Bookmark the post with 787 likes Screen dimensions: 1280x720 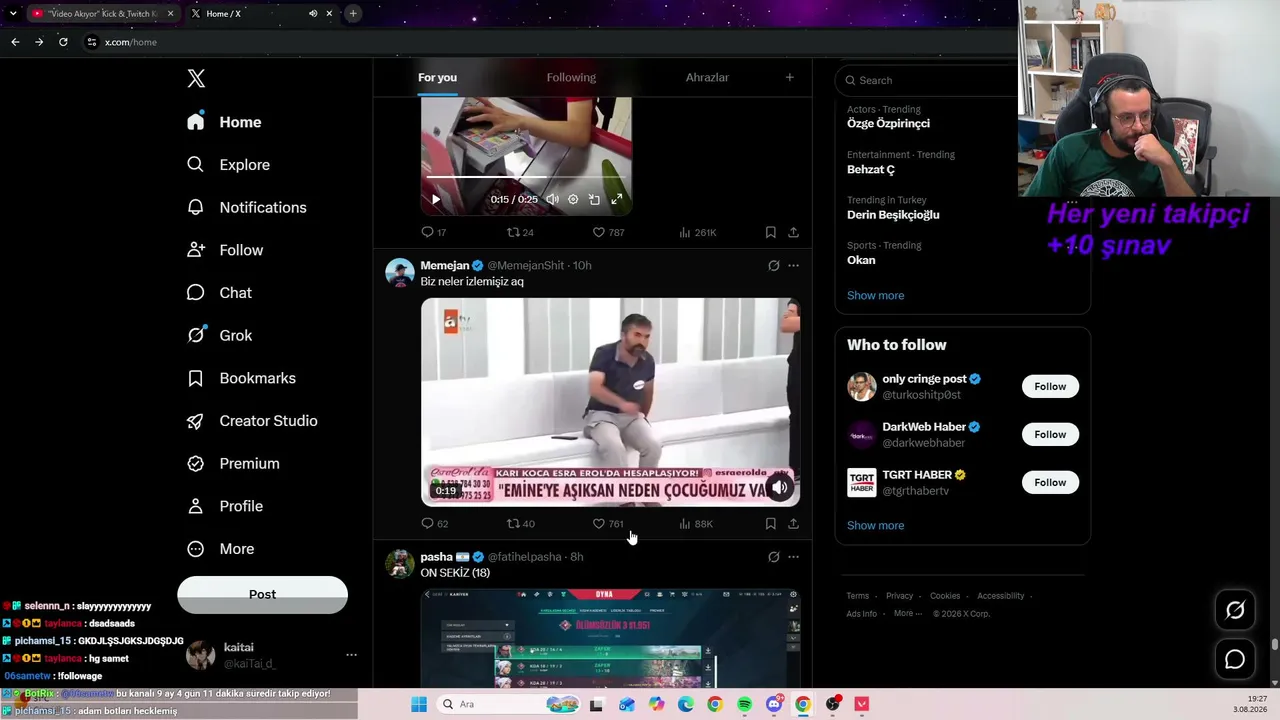(770, 232)
